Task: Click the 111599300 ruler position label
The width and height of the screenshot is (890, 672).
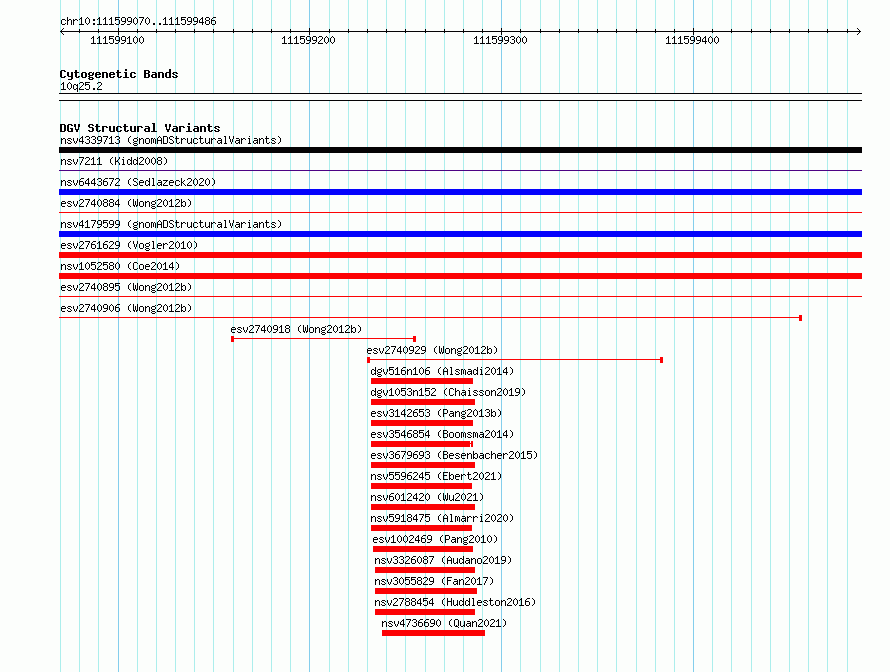Action: (x=500, y=40)
